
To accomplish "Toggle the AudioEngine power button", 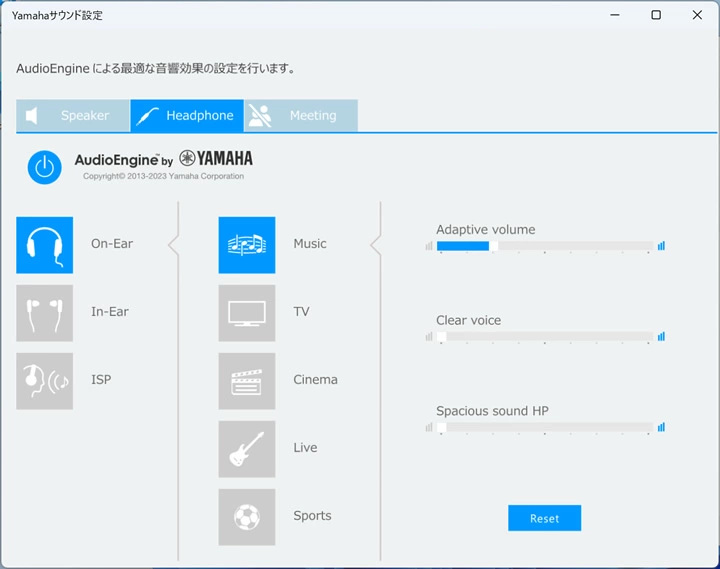I will click(x=44, y=167).
